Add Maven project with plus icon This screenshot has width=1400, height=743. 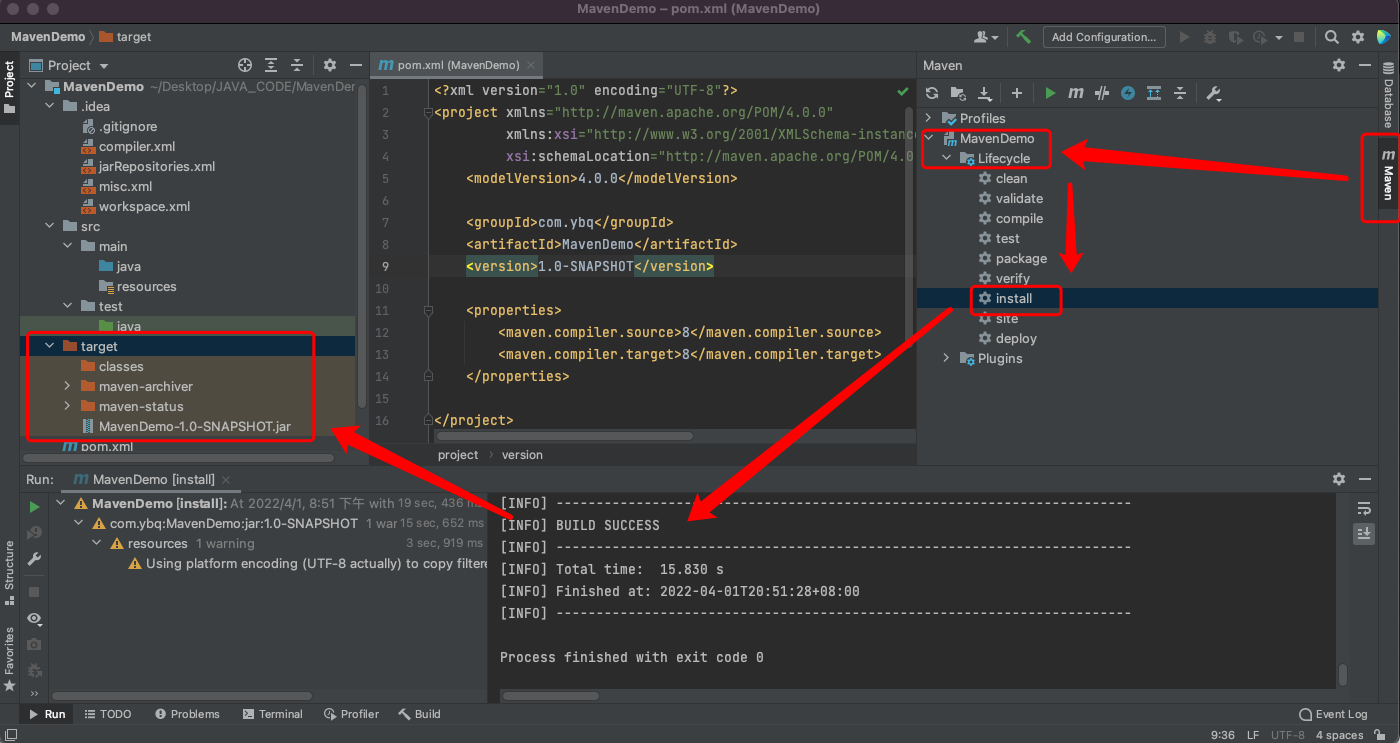point(1017,93)
